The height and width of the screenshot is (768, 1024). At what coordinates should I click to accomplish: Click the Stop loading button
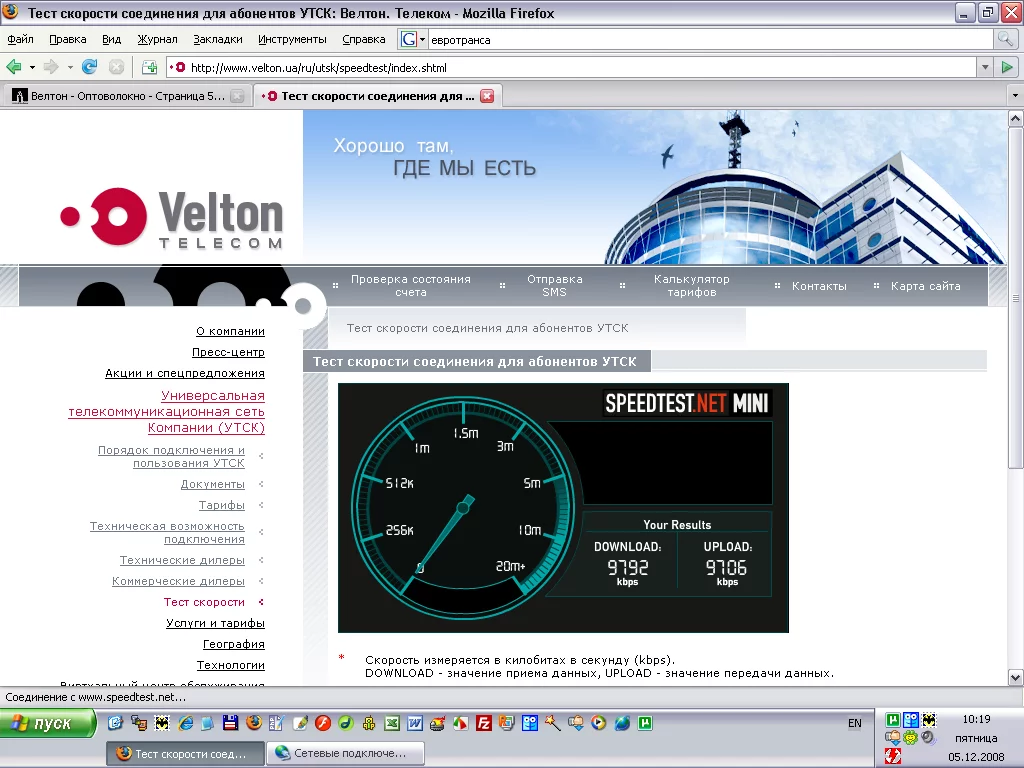[x=116, y=67]
